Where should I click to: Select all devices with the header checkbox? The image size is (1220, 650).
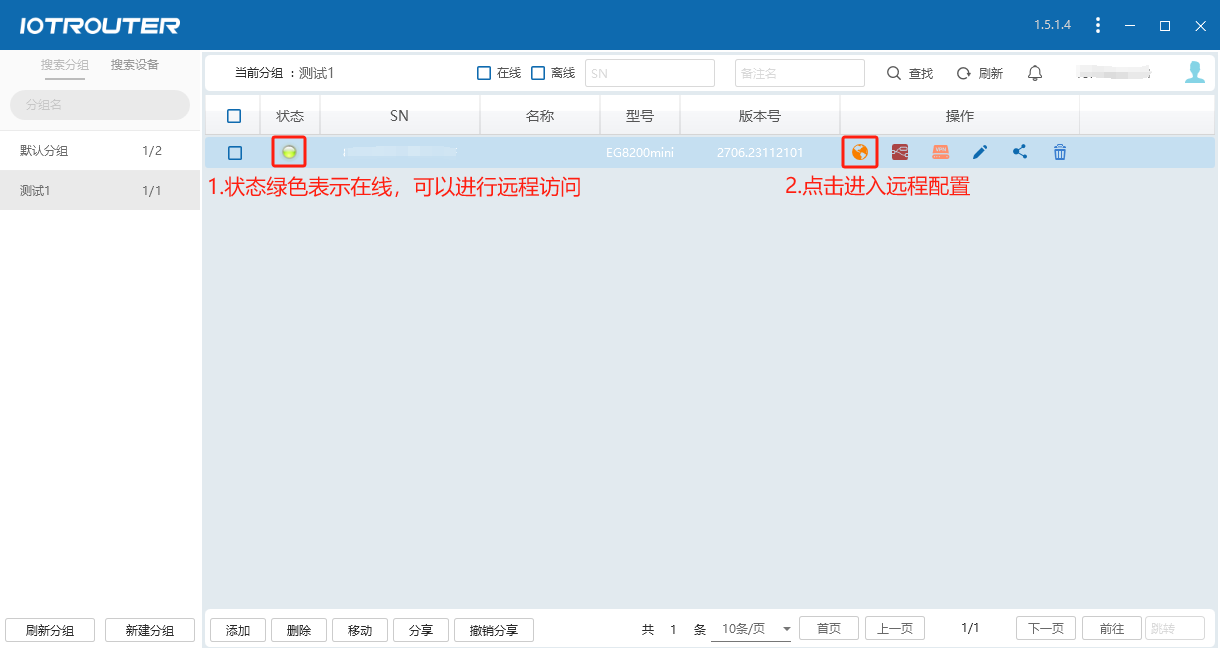point(232,115)
